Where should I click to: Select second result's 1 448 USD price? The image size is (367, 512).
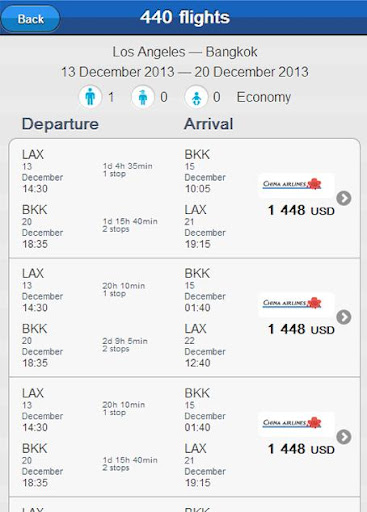(x=301, y=329)
